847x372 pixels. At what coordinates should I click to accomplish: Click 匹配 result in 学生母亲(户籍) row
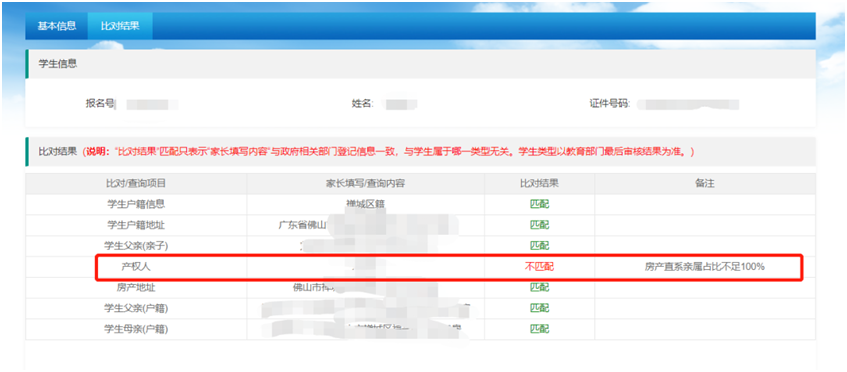point(539,328)
